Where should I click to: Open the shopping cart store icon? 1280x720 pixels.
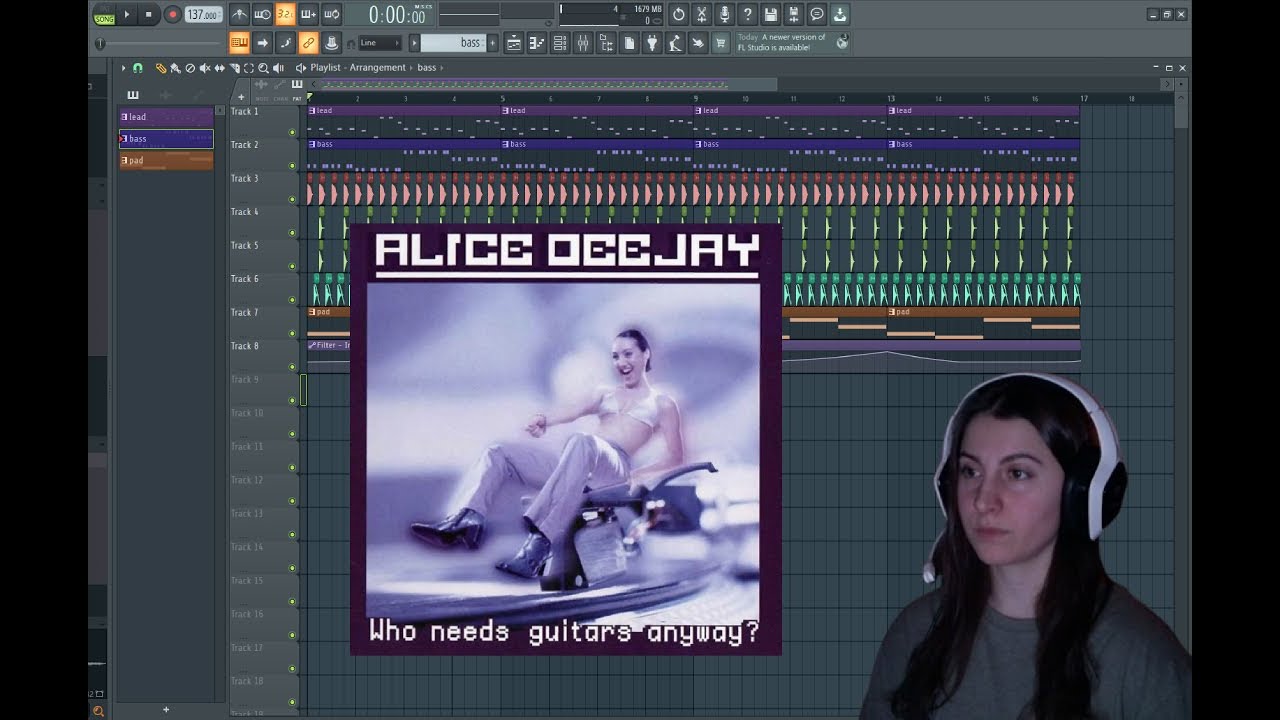coord(721,43)
